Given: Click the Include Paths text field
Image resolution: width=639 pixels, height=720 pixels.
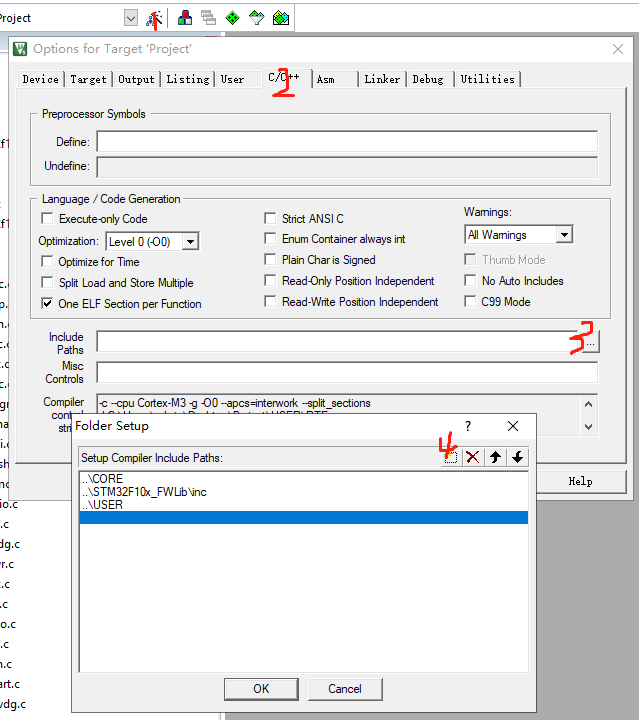Looking at the screenshot, I should pos(339,342).
